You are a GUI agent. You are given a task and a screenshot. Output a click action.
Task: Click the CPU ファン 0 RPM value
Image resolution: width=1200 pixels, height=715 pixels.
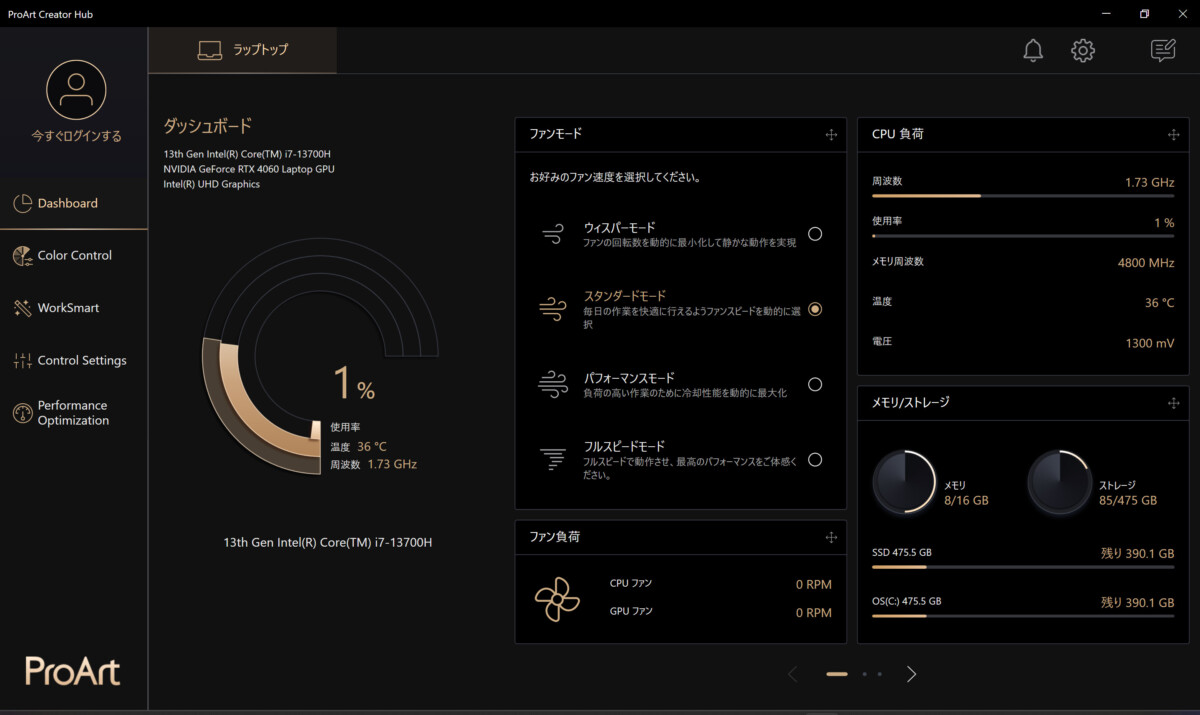point(814,584)
